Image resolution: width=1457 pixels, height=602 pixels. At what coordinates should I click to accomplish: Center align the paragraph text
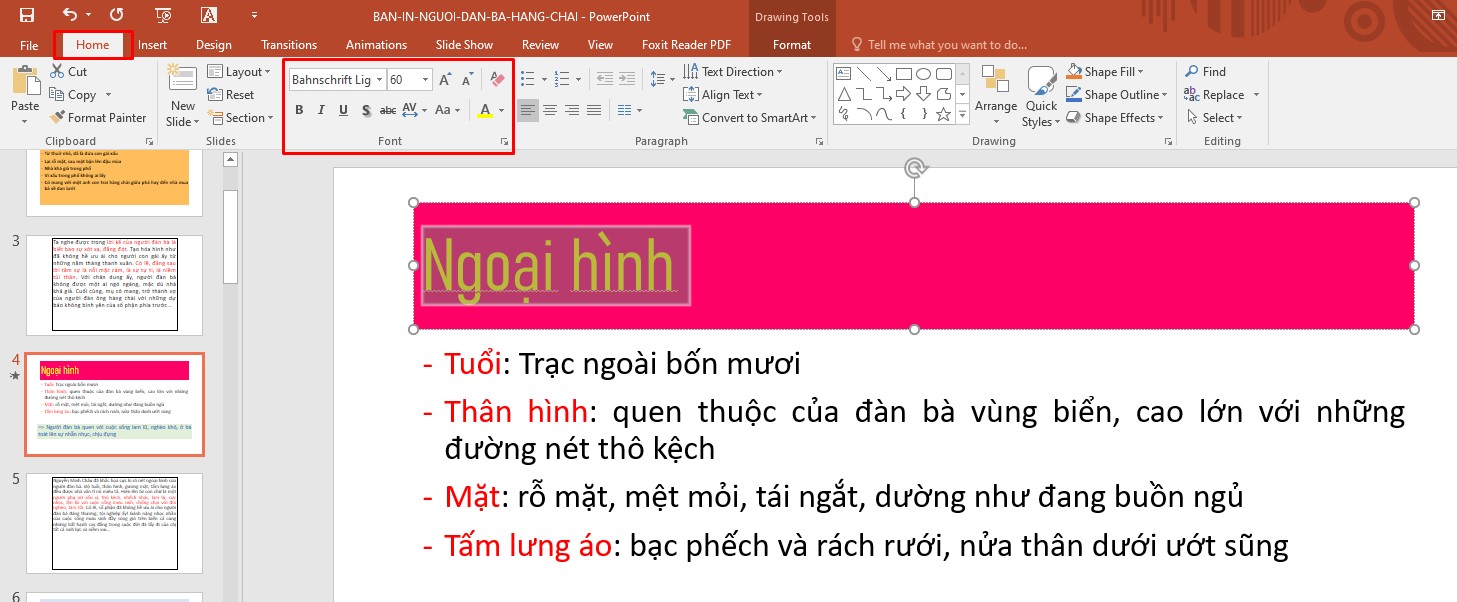[x=550, y=111]
